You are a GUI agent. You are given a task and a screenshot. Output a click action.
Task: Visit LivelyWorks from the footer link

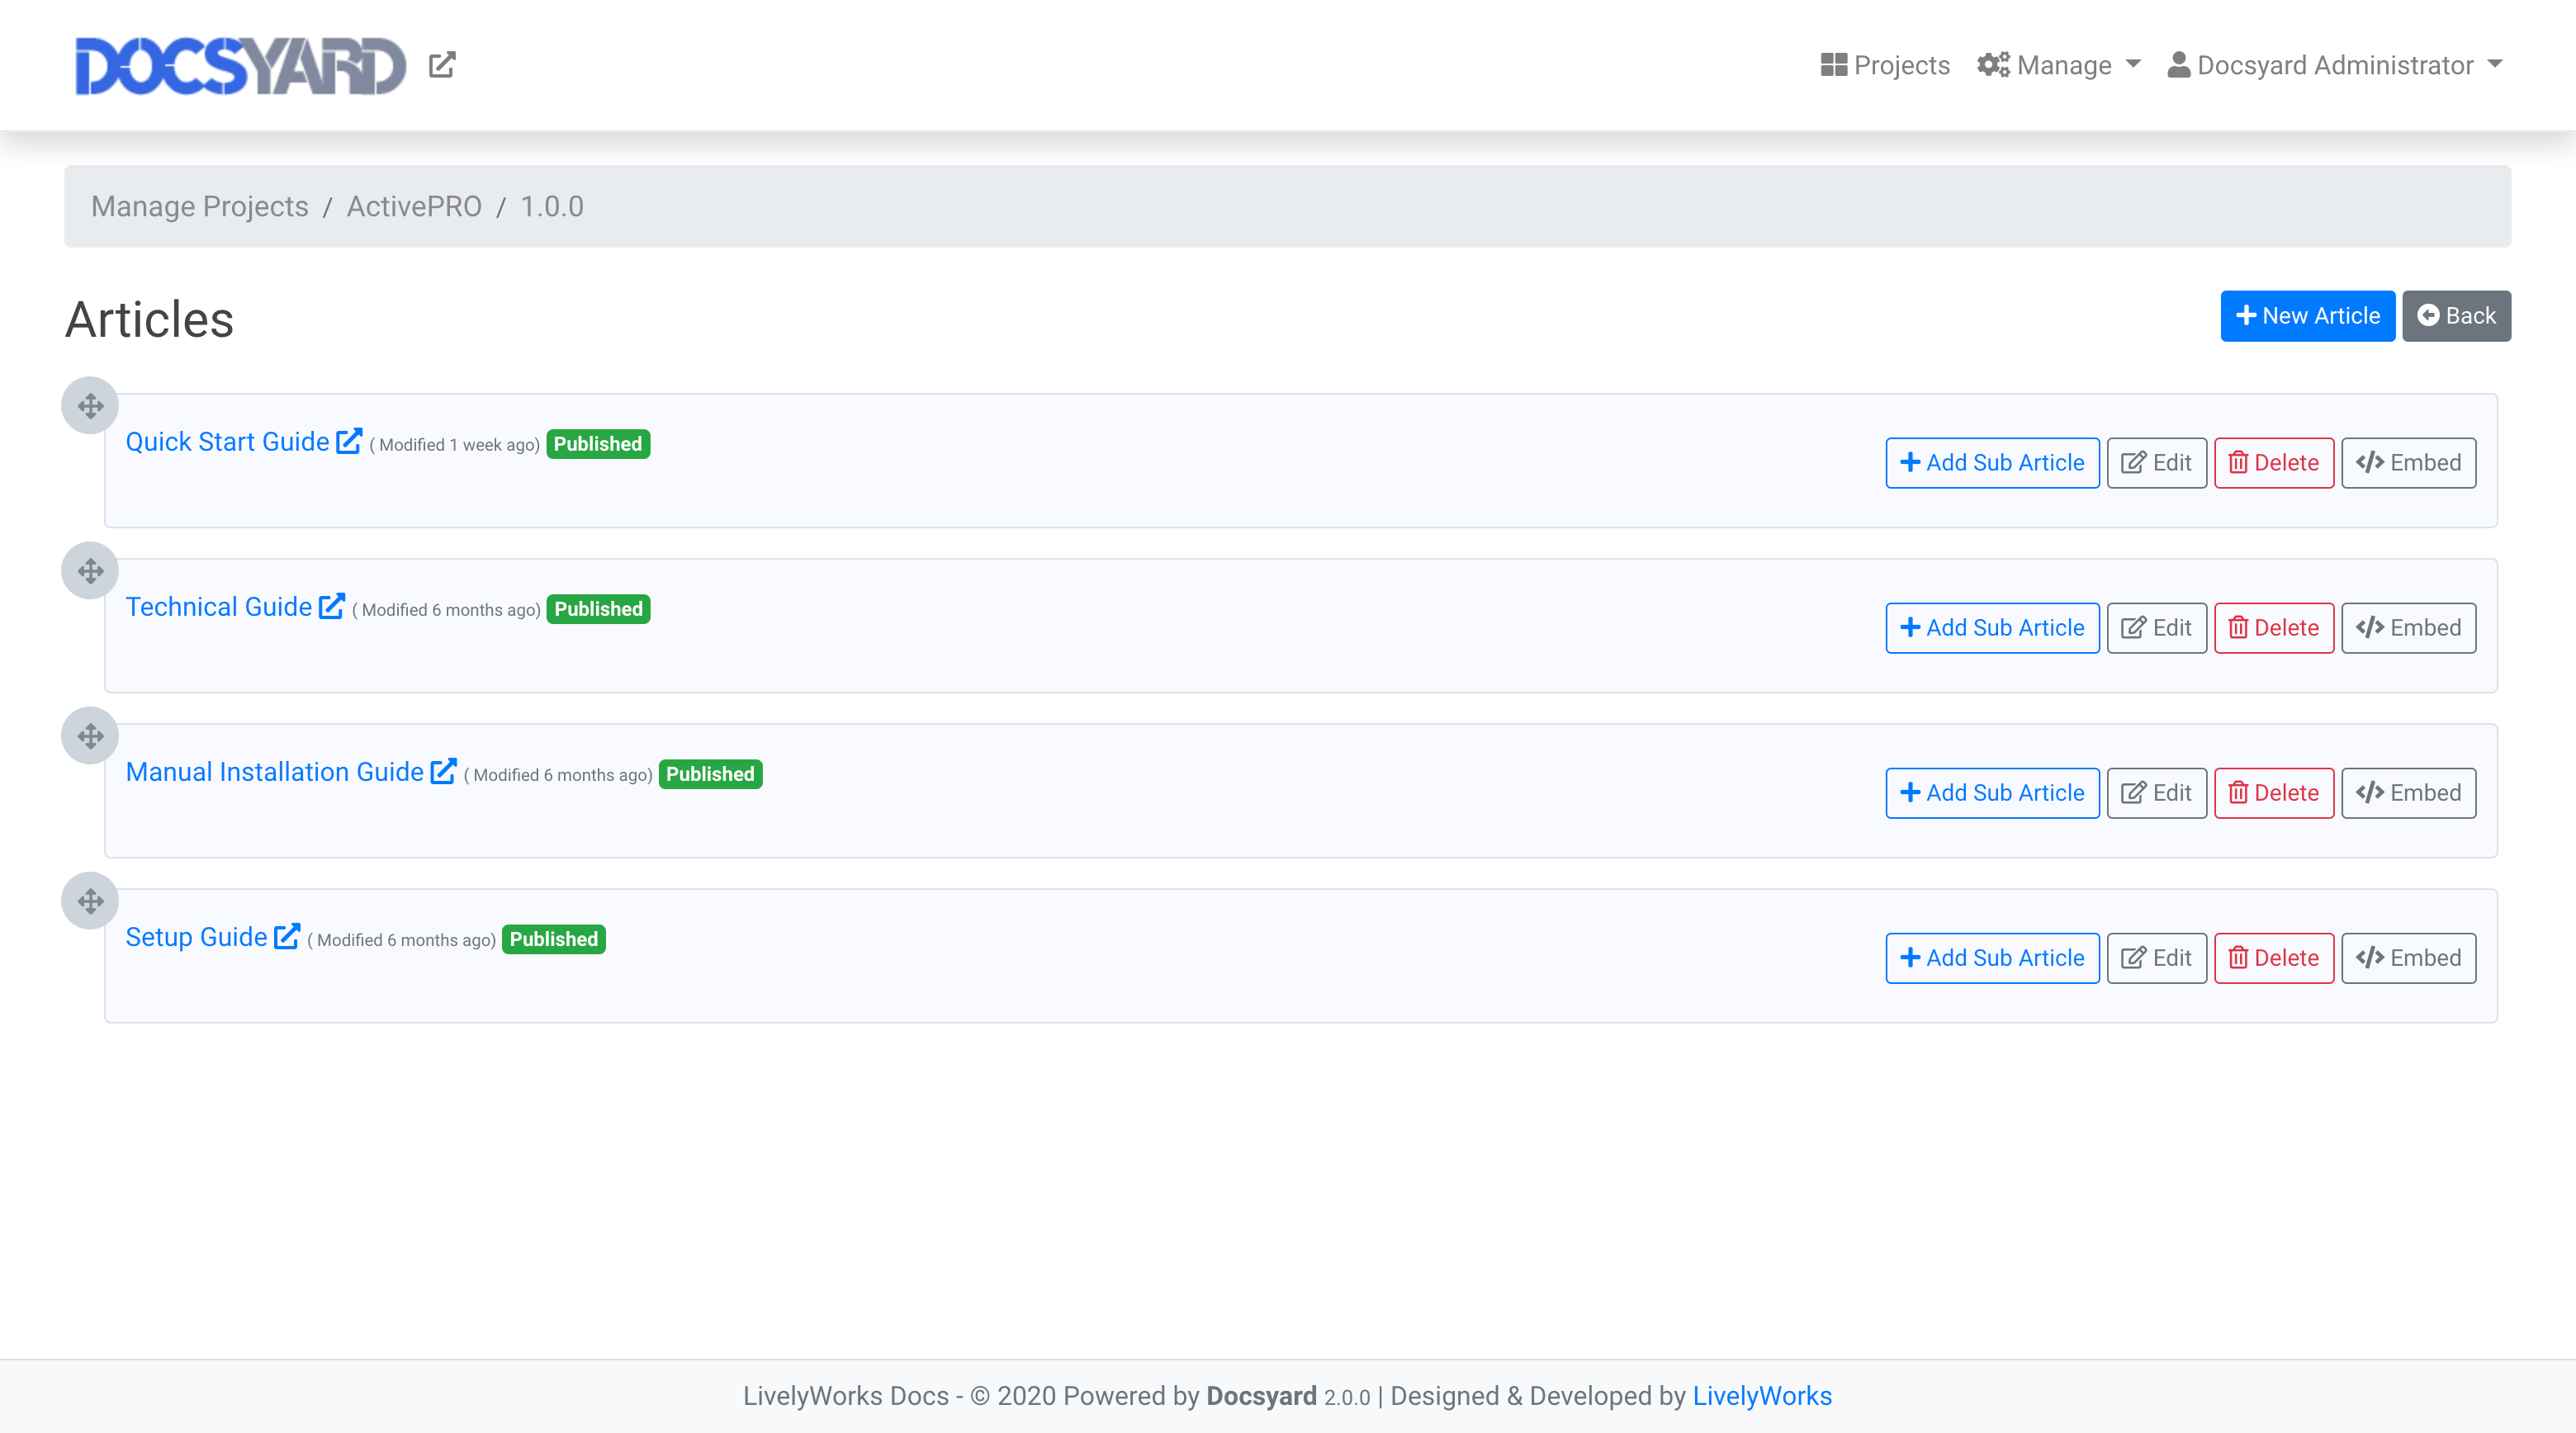click(1761, 1395)
